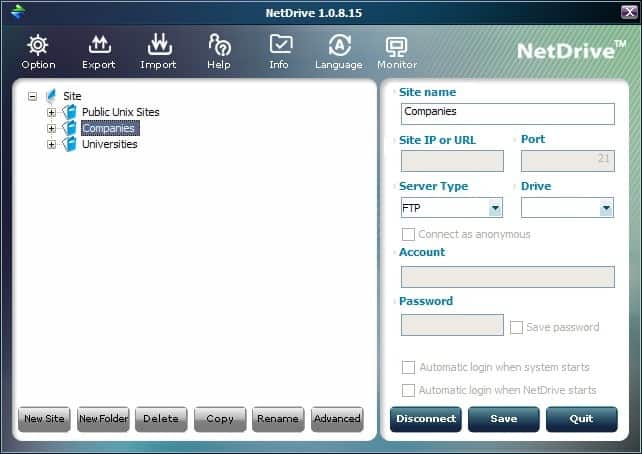
Task: Open the Help toolbar icon
Action: 219,45
